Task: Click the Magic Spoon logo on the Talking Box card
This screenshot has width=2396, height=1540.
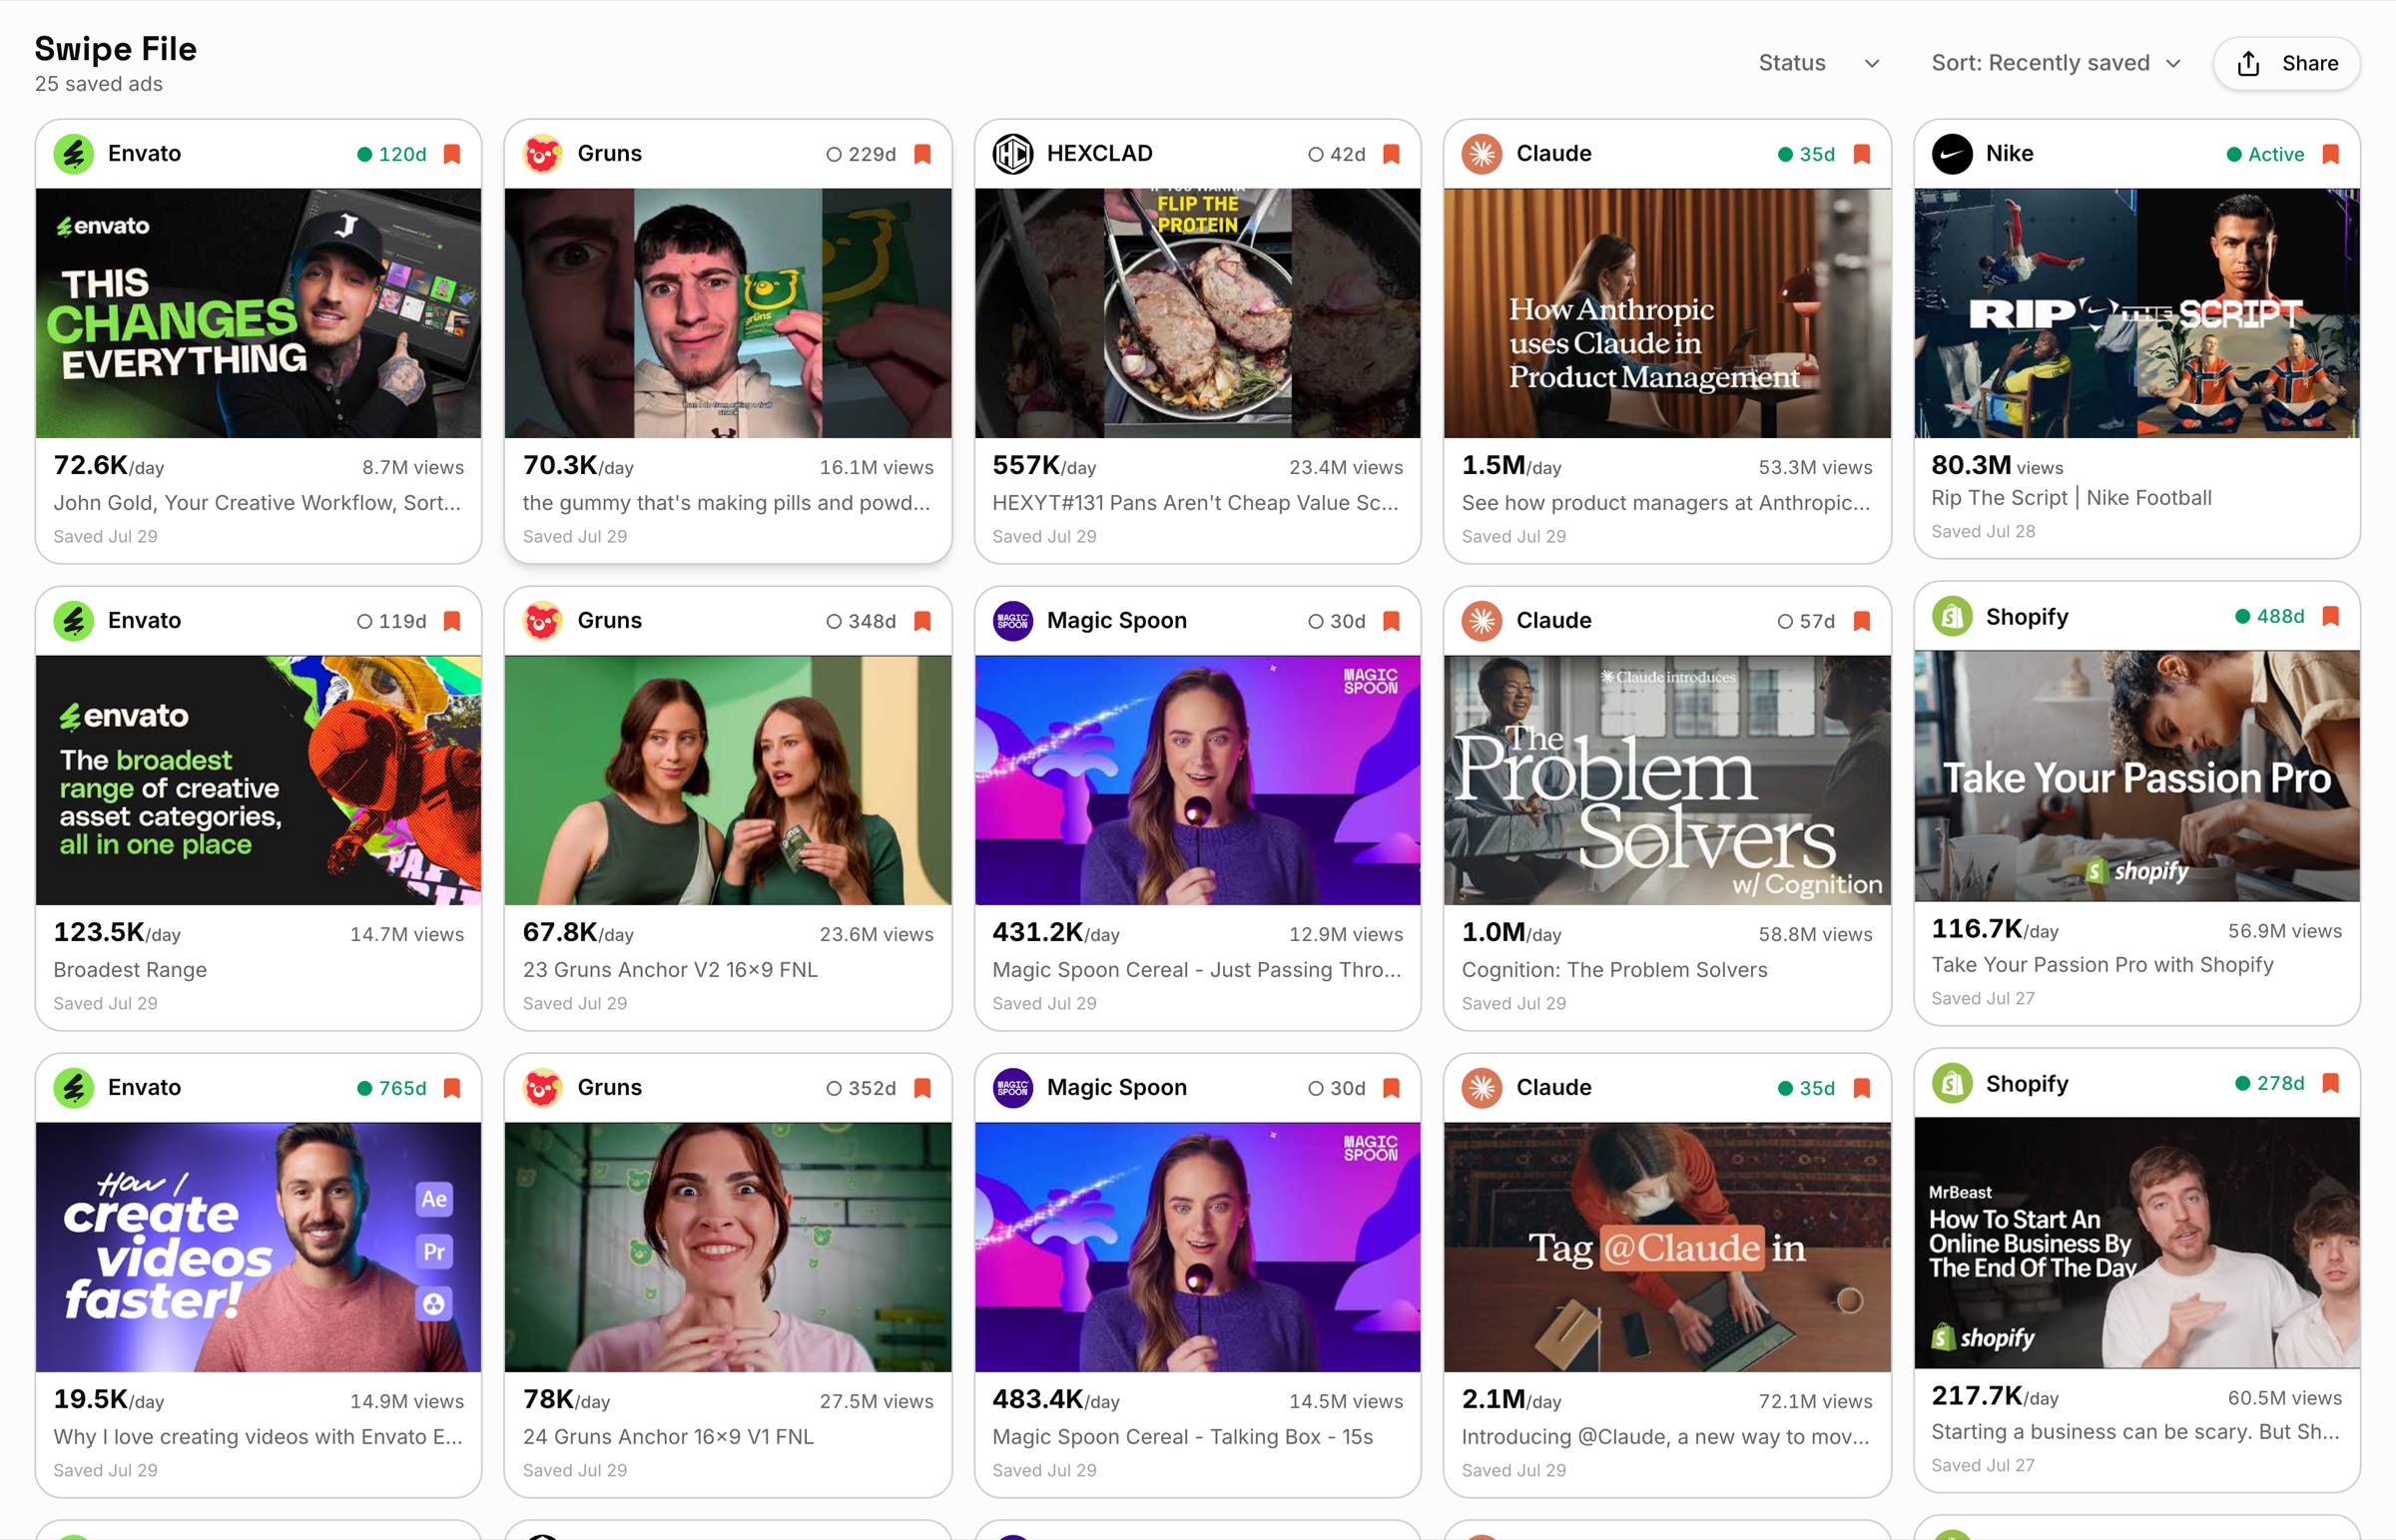Action: [x=1013, y=1088]
